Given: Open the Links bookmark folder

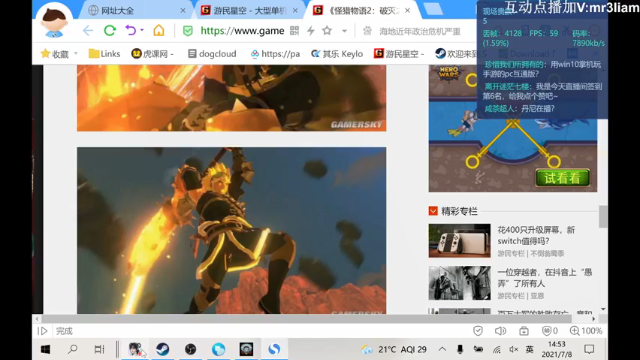Looking at the screenshot, I should coord(104,53).
